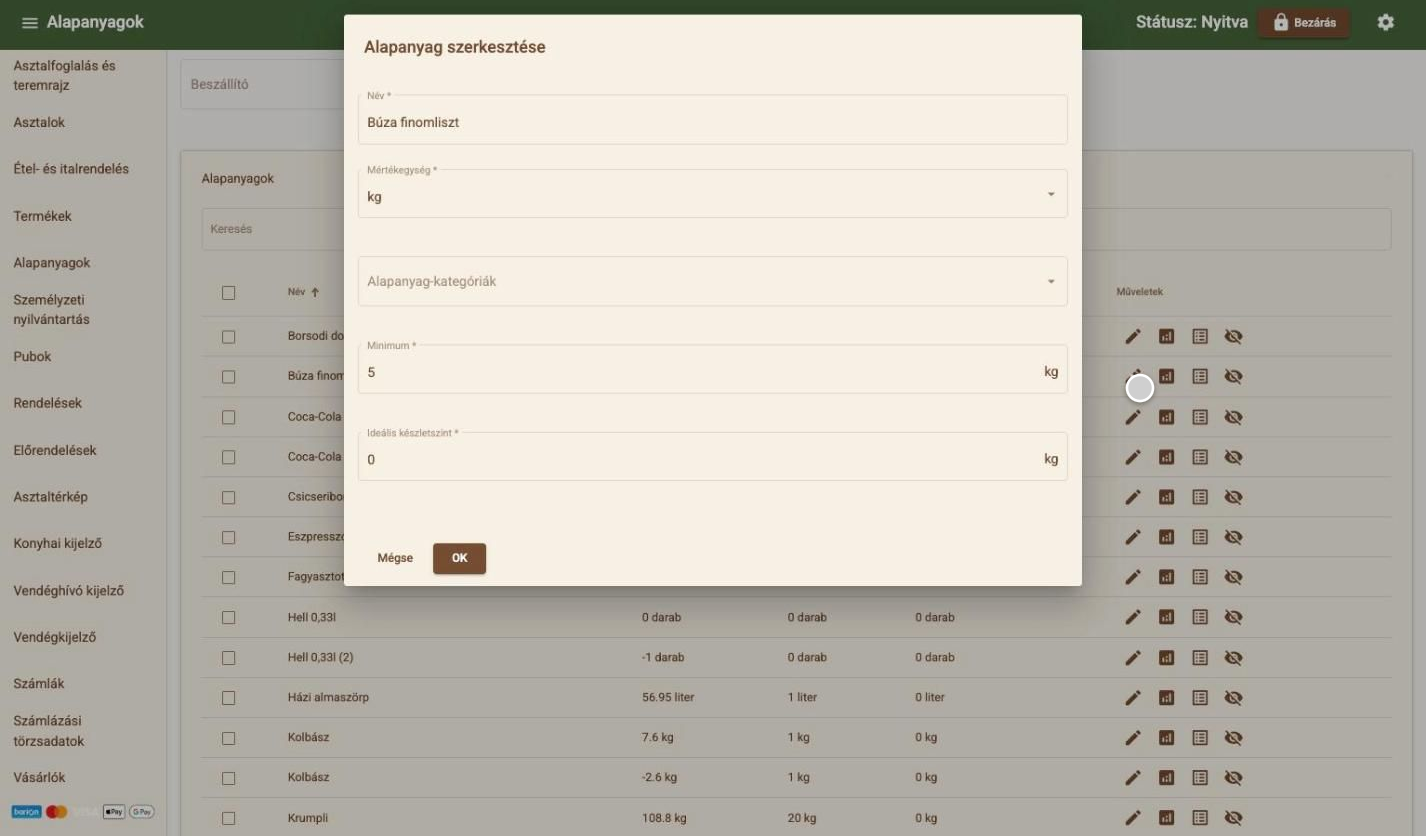Click the pencil icon in the Borsodi row

[1133, 337]
